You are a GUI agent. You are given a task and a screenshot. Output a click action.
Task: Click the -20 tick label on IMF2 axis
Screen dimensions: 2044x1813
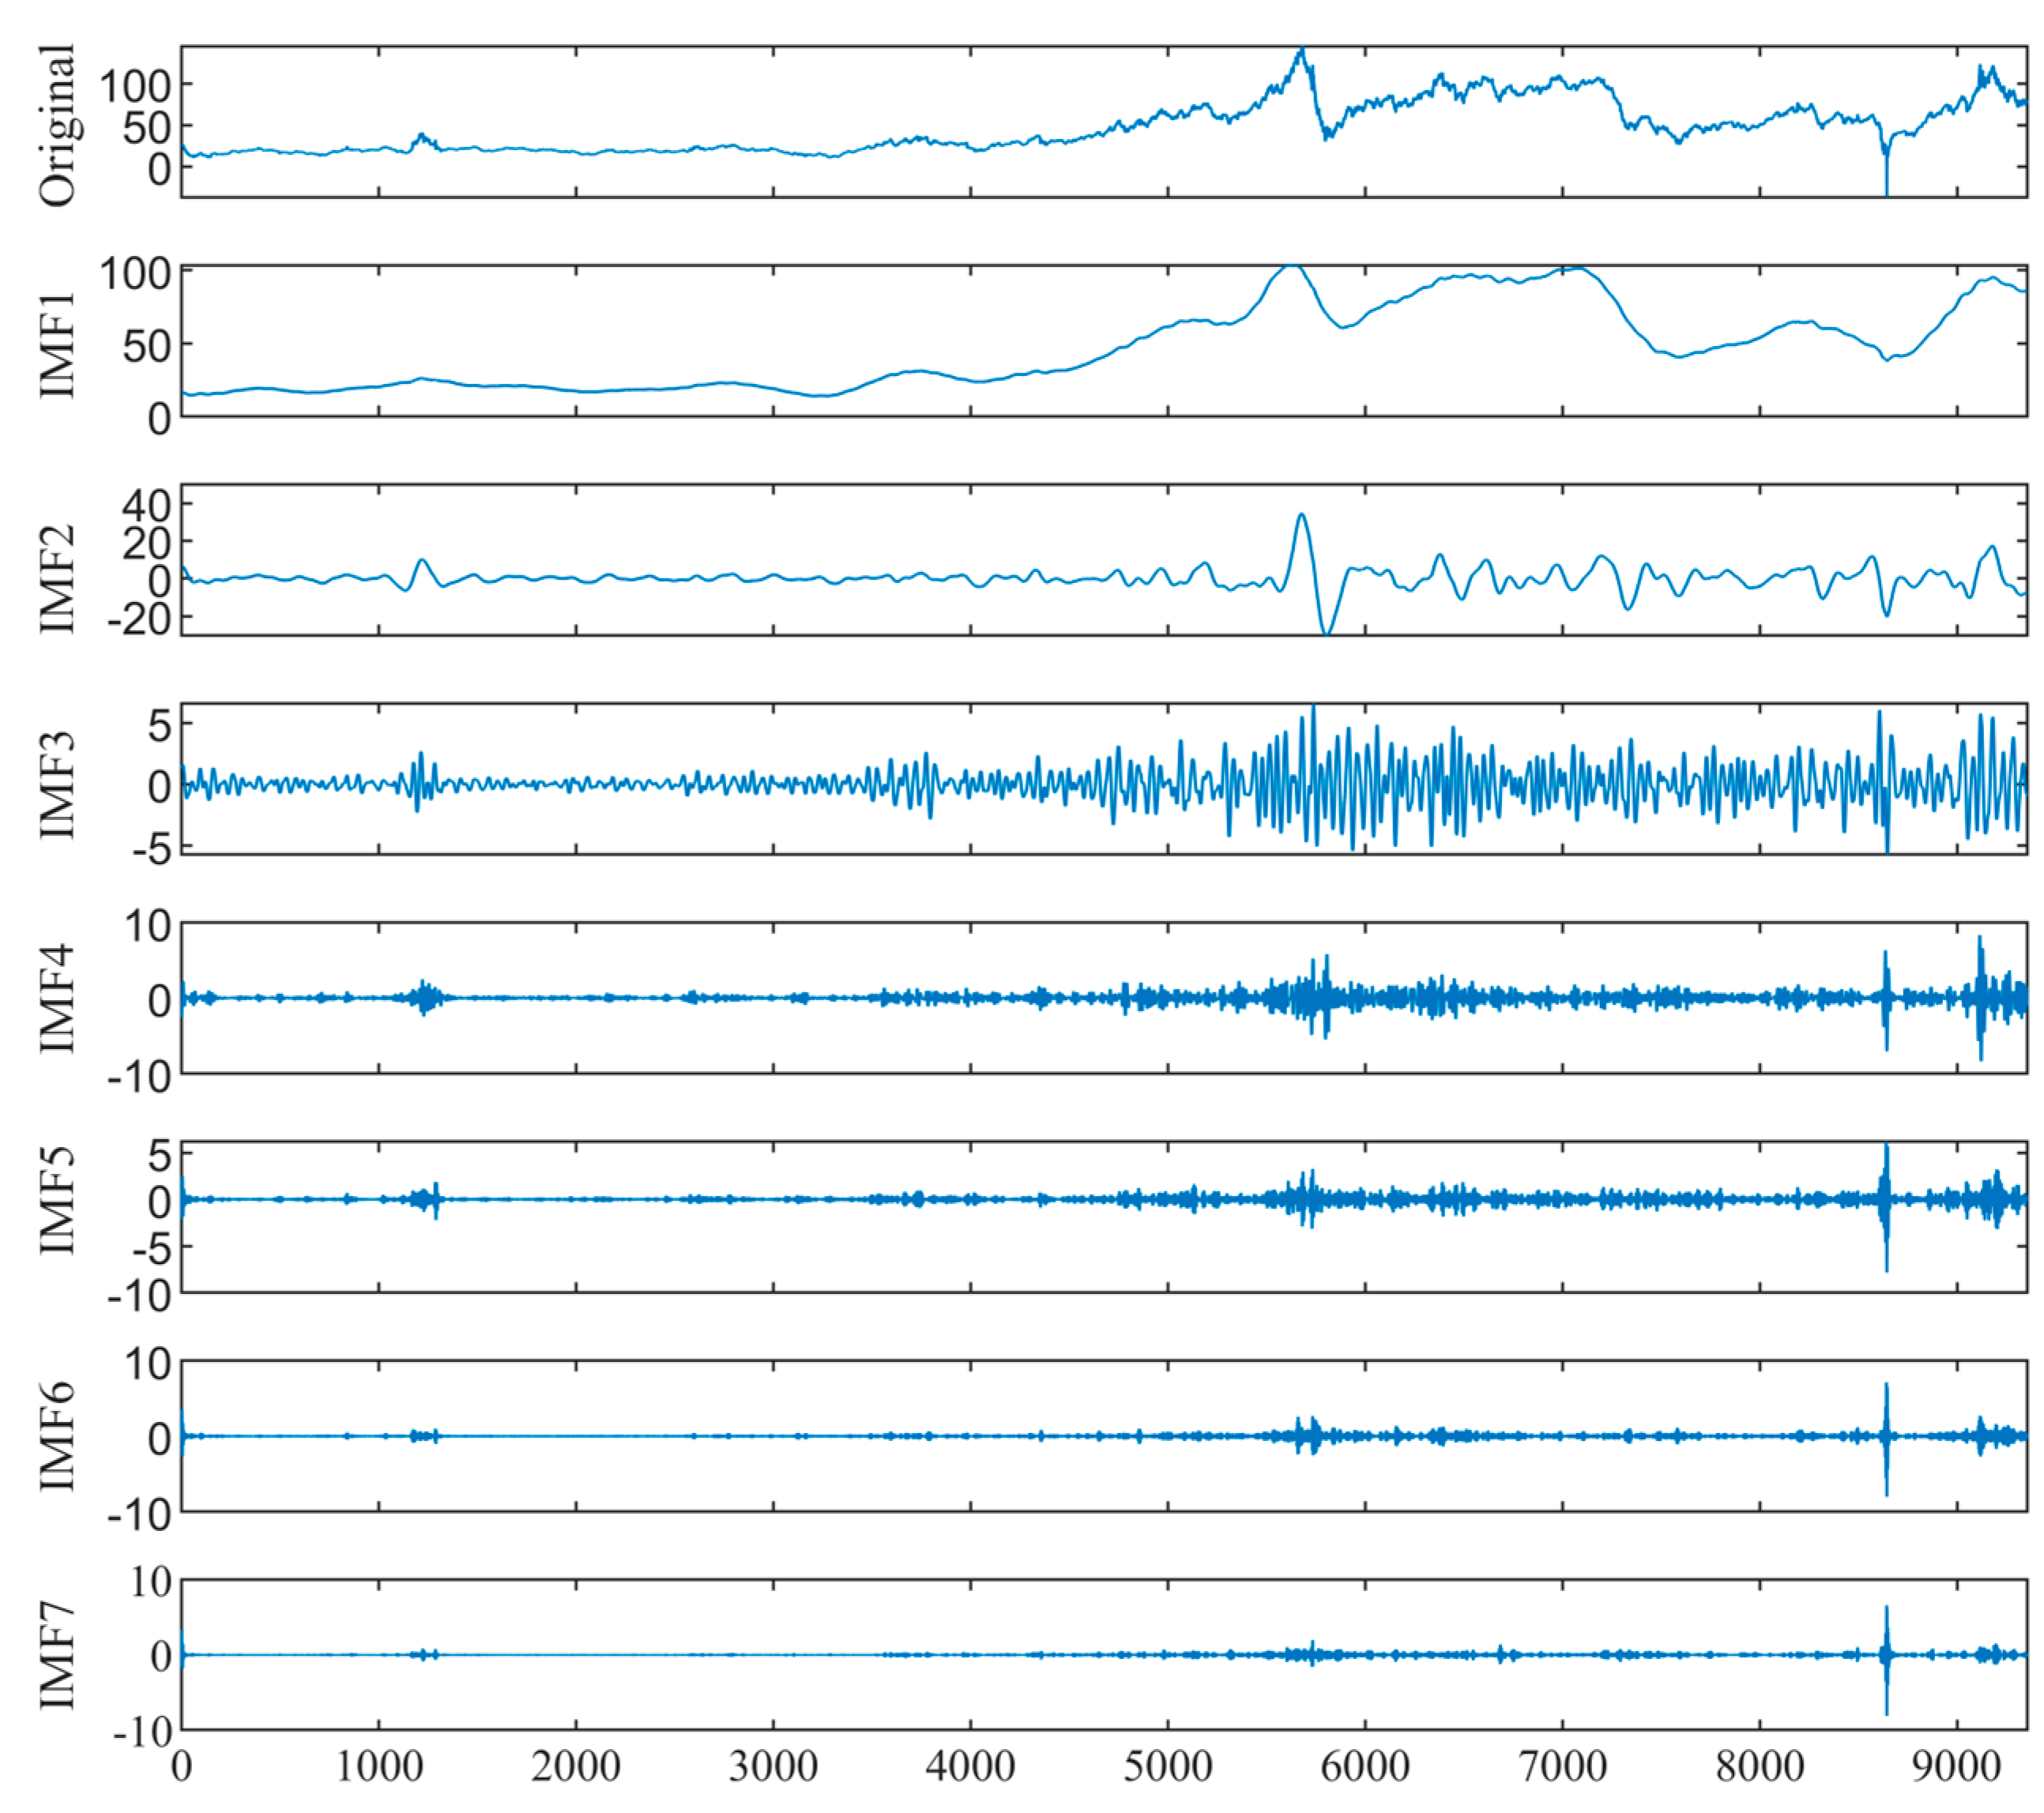click(138, 620)
